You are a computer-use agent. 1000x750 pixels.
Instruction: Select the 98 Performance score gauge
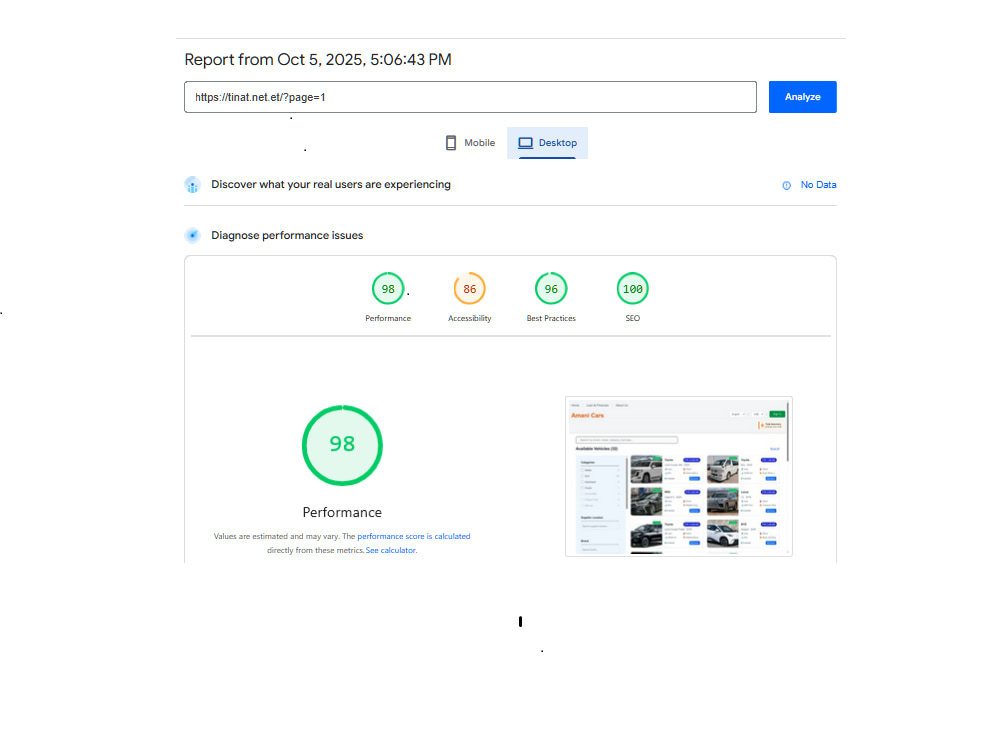(x=388, y=289)
